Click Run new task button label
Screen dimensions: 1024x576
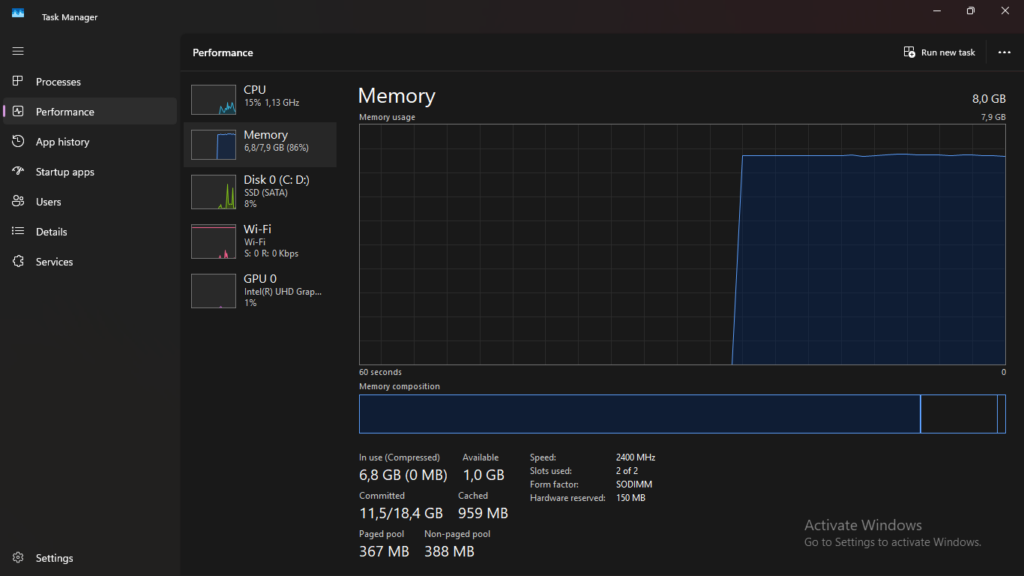pos(948,52)
